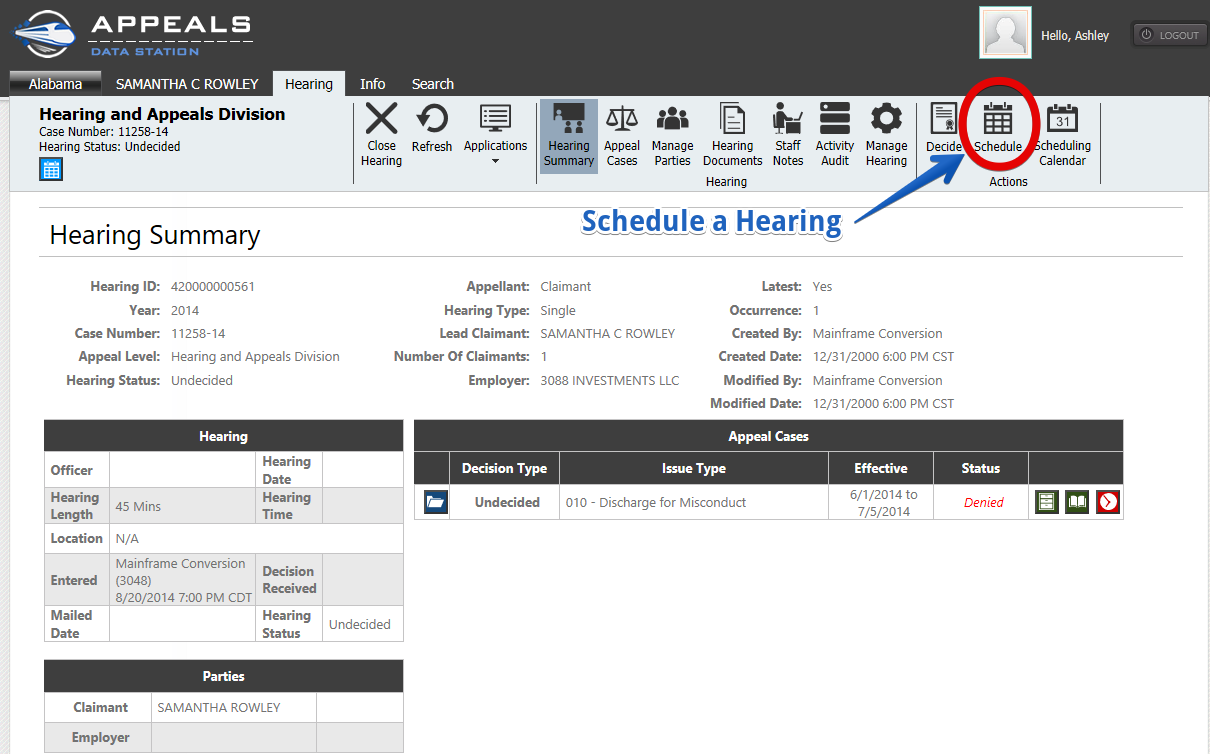Open Staff Notes
This screenshot has height=754, width=1210.
[x=788, y=135]
